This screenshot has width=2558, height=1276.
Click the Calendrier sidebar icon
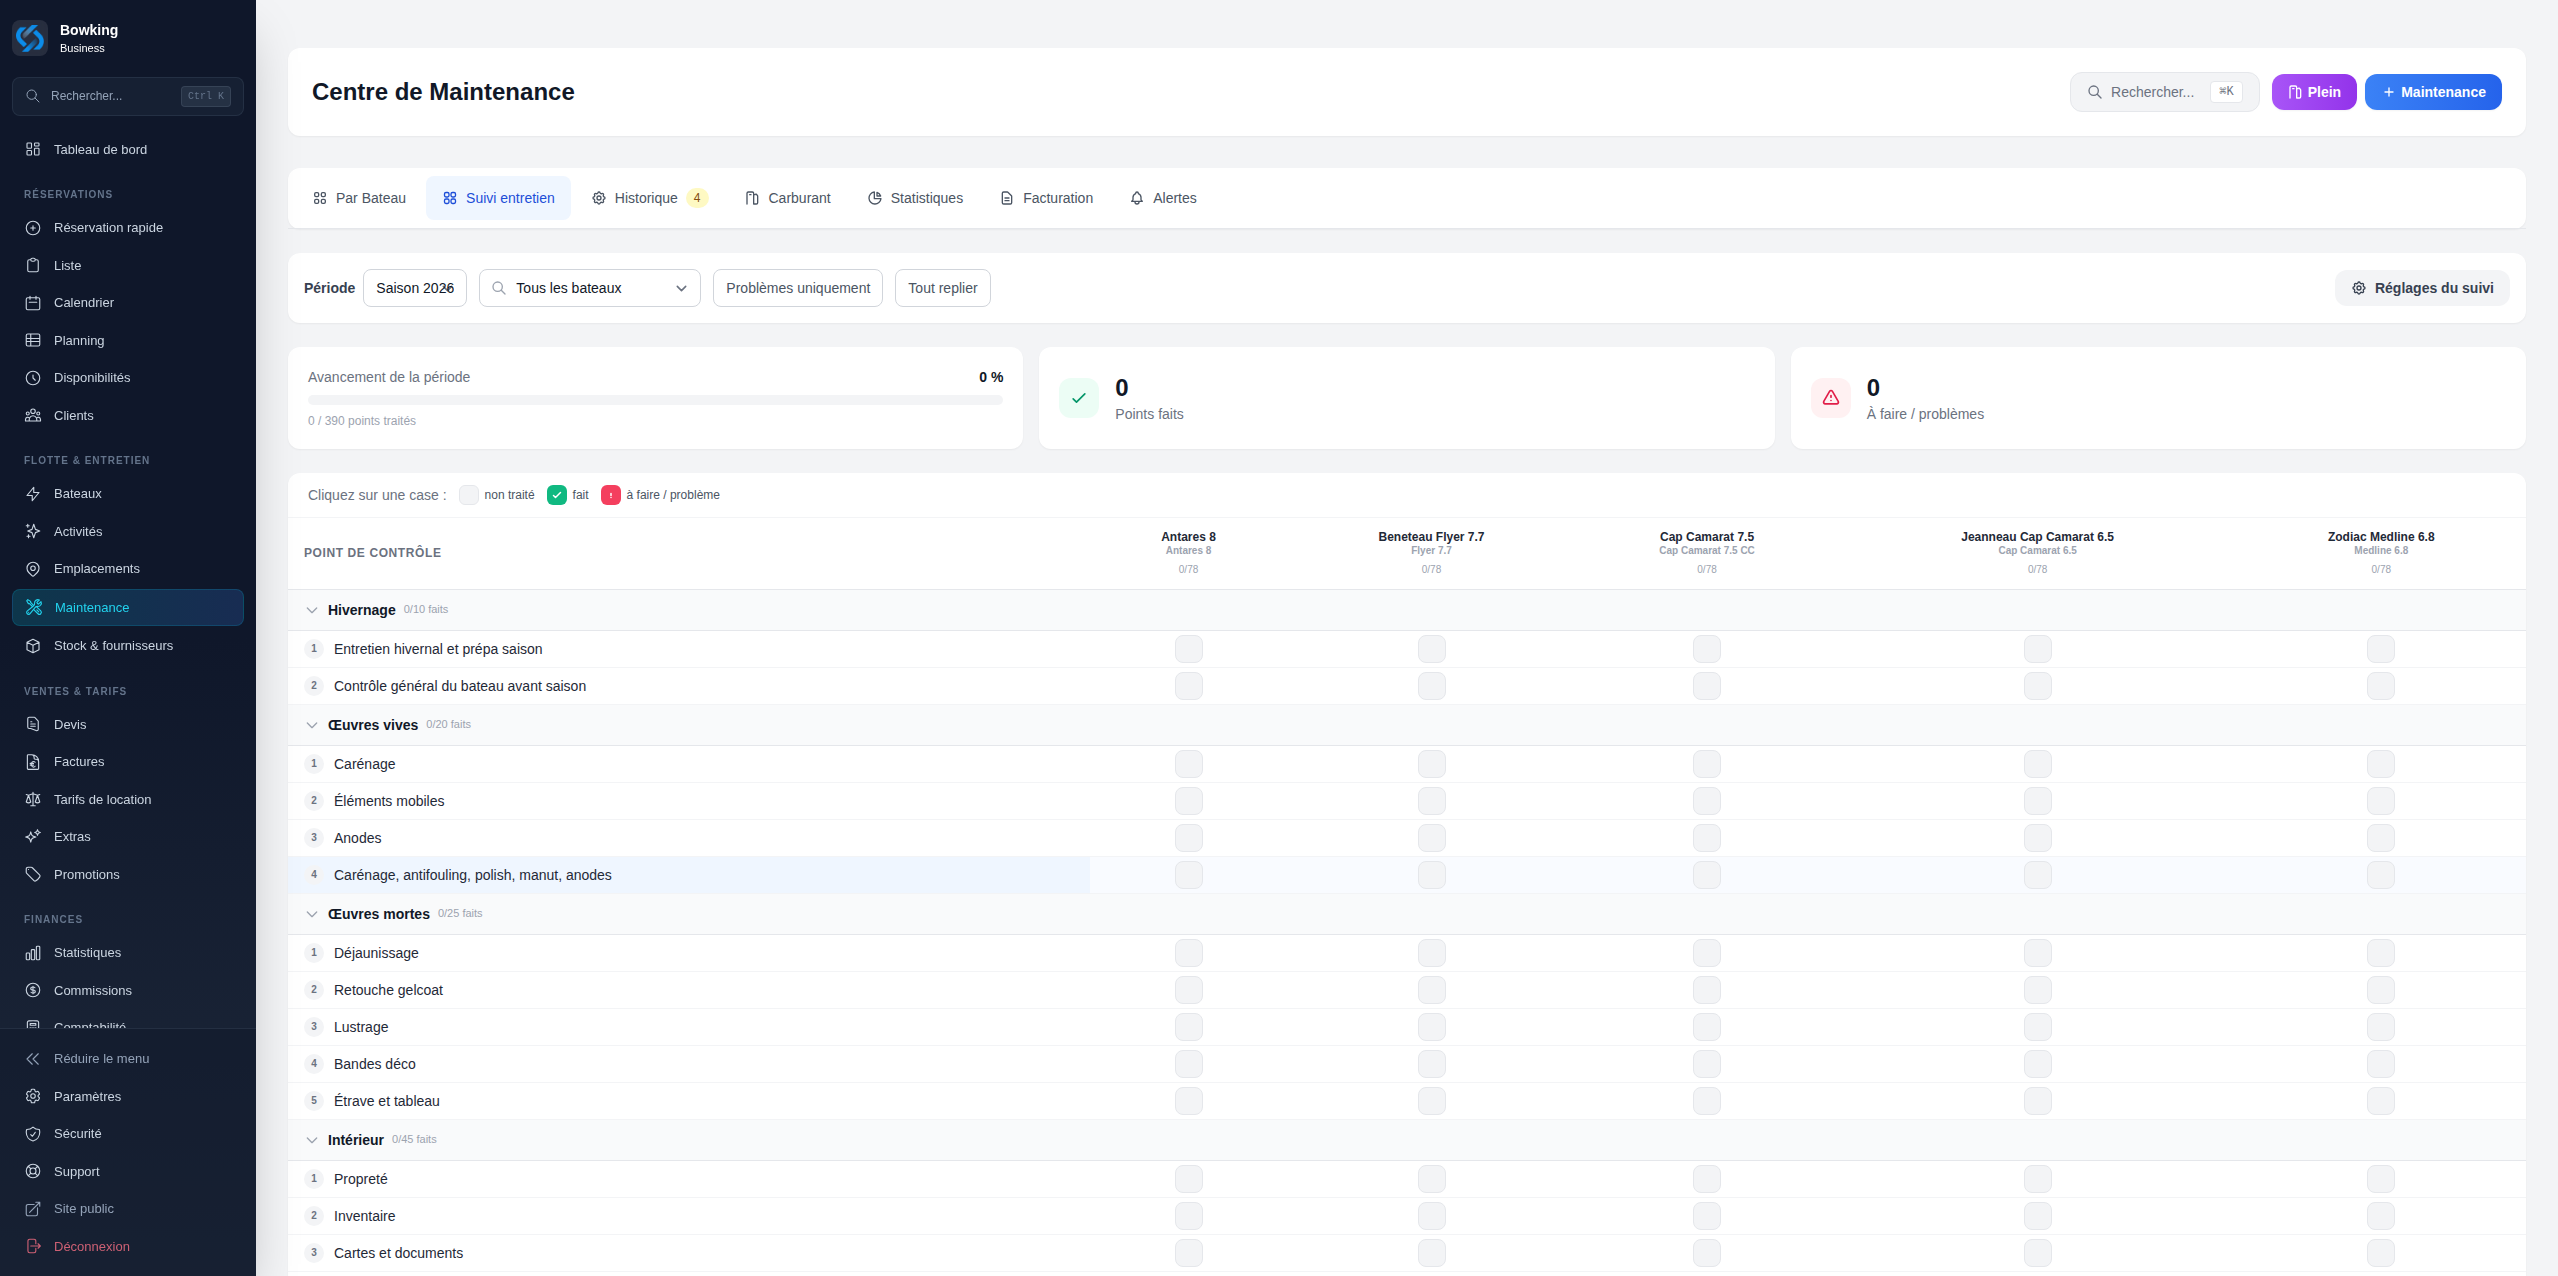tap(33, 303)
